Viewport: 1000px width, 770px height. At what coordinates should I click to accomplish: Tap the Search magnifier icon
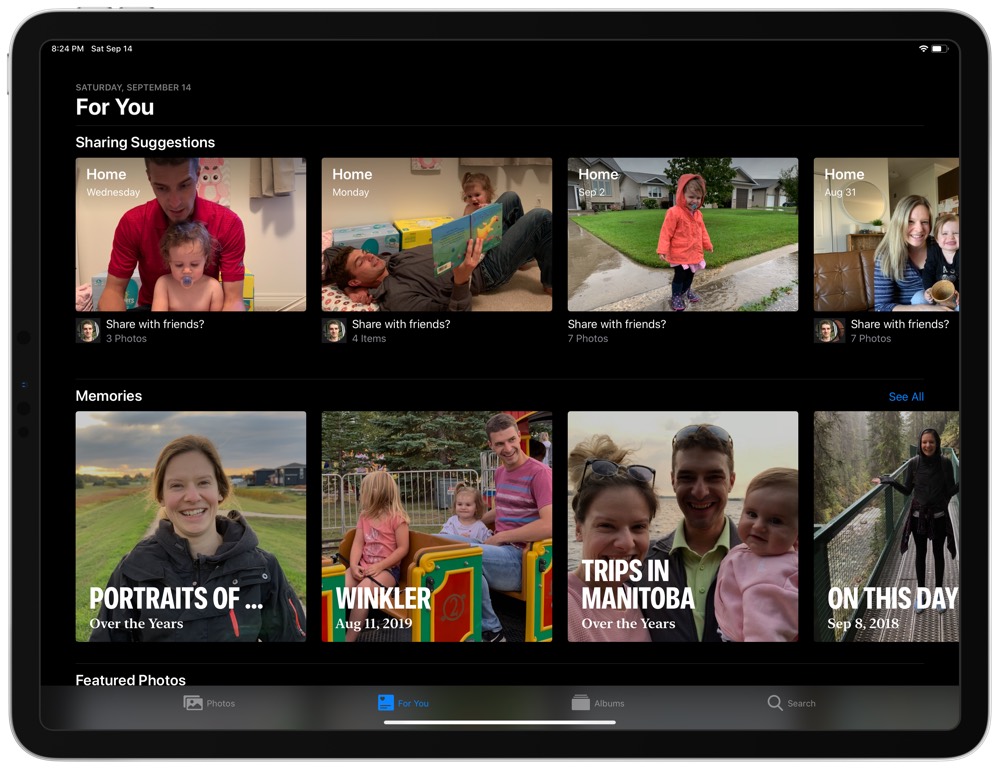coord(775,702)
